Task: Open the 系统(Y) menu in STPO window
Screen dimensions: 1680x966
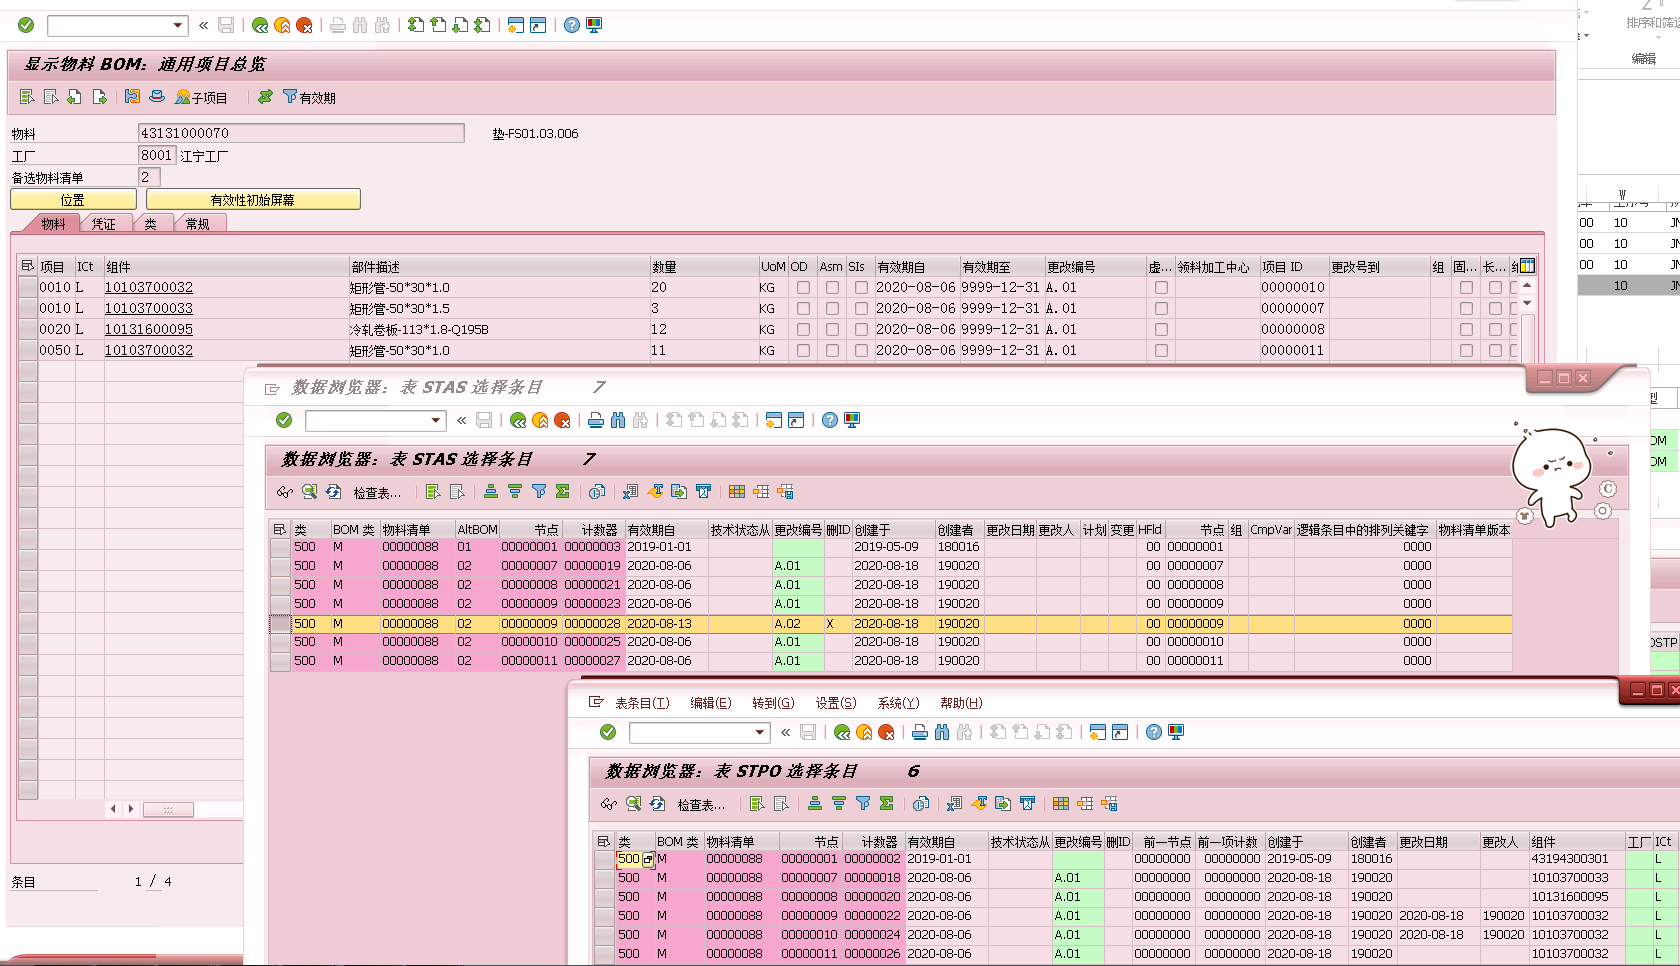Action: pos(898,703)
